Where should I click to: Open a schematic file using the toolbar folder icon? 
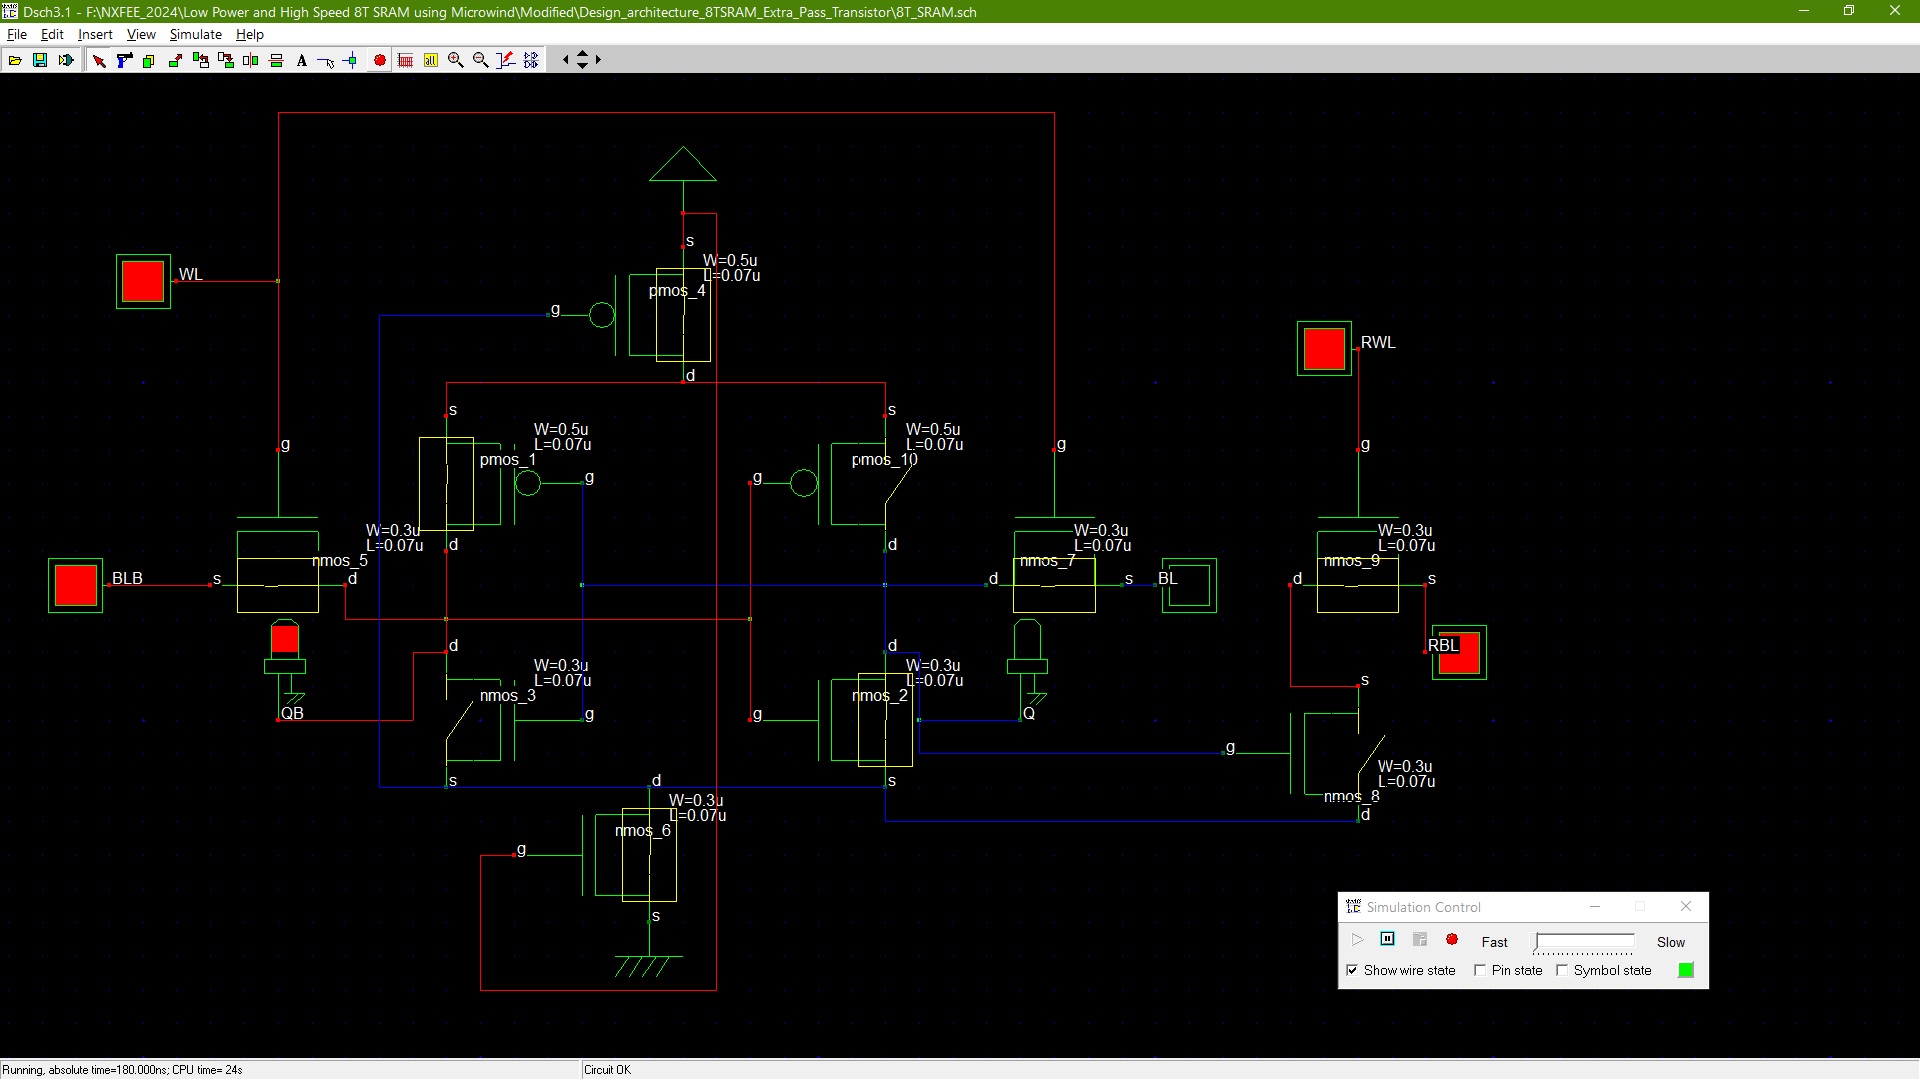coord(15,60)
